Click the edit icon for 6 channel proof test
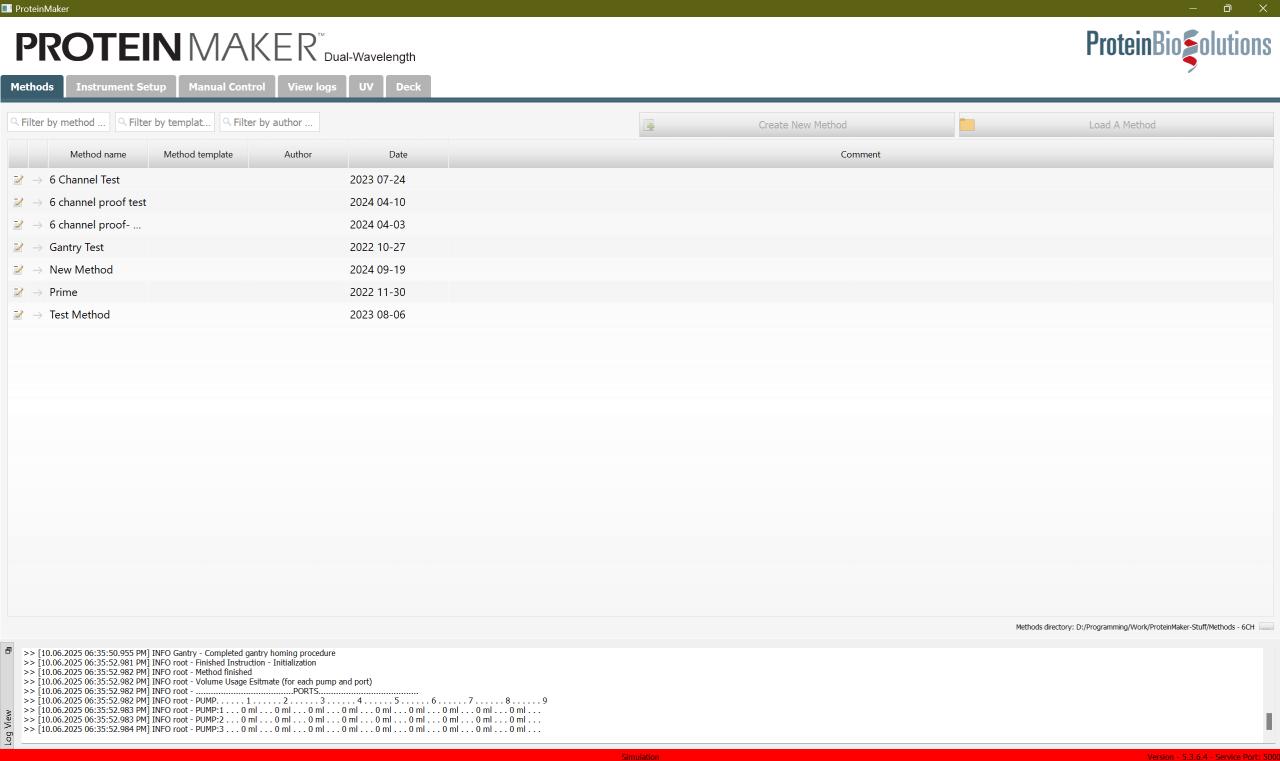1280x761 pixels. [x=18, y=202]
